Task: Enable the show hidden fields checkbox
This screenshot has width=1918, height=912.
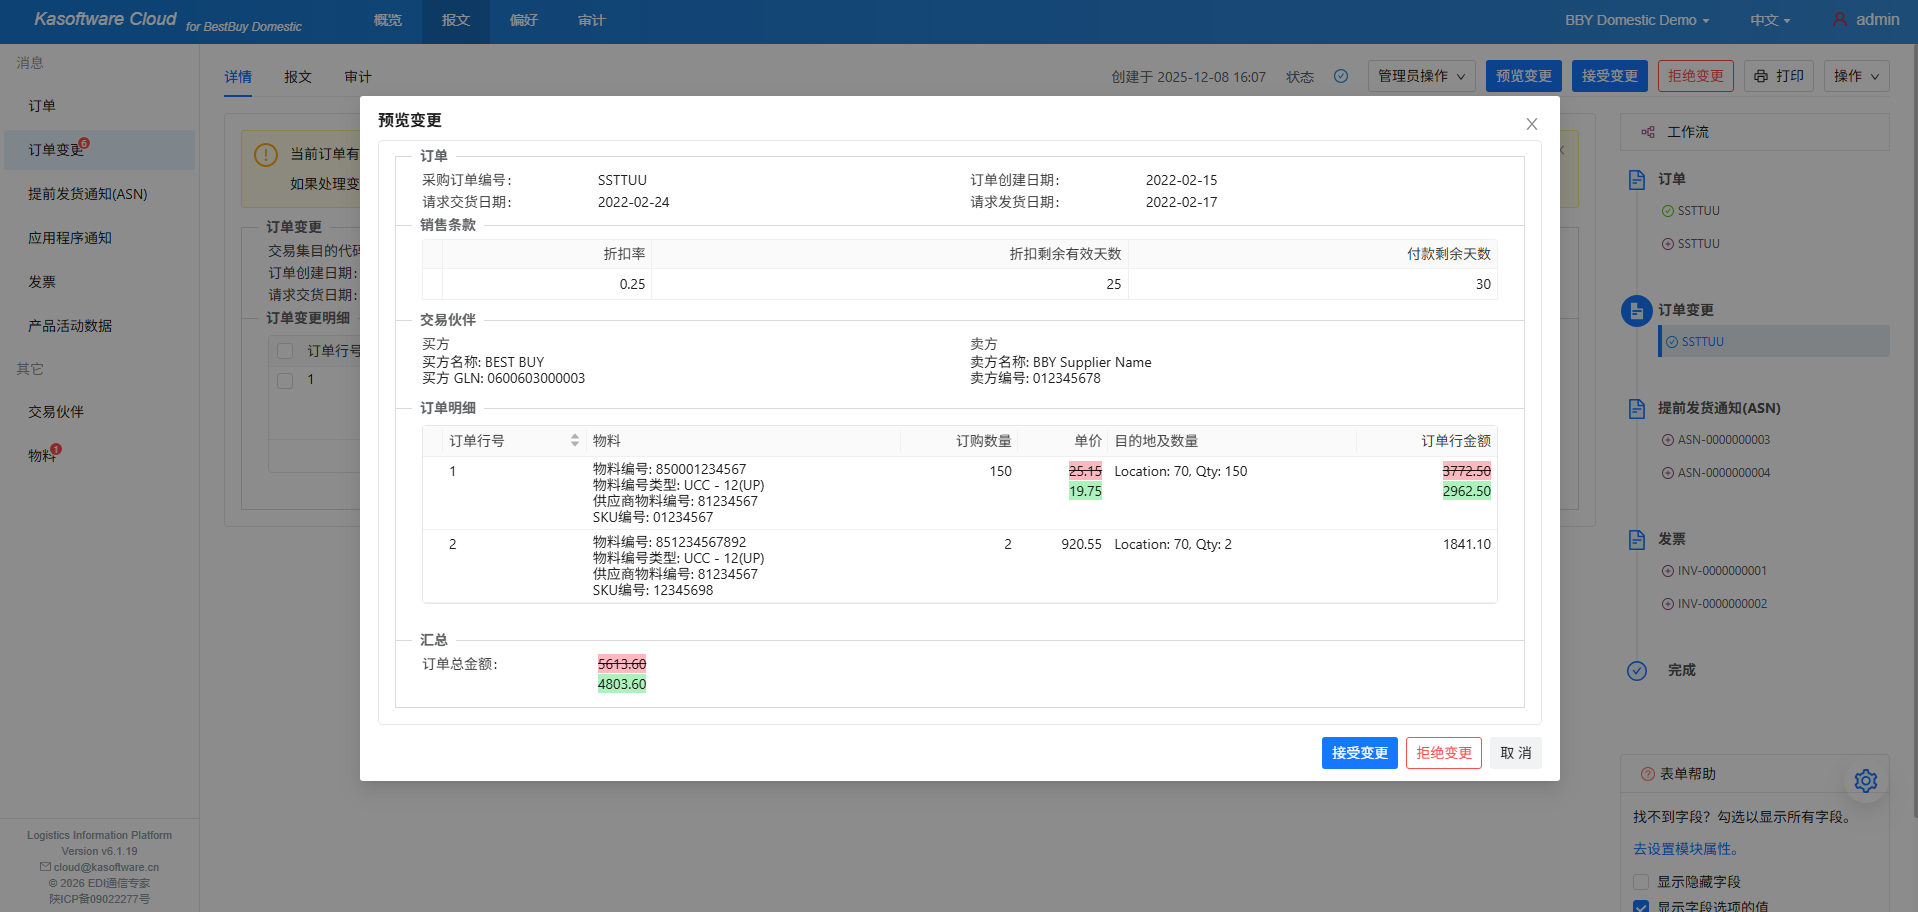Action: [1641, 882]
